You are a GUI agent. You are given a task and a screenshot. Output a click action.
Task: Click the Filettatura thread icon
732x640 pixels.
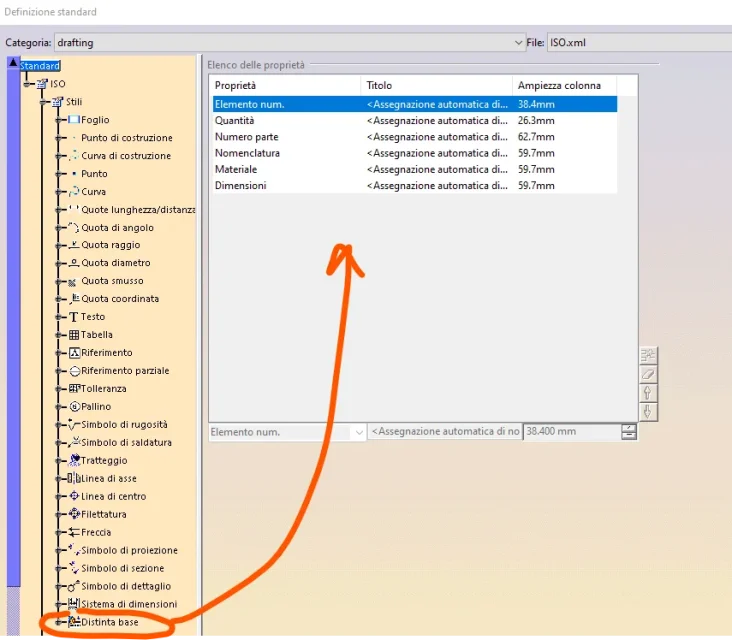pyautogui.click(x=73, y=515)
